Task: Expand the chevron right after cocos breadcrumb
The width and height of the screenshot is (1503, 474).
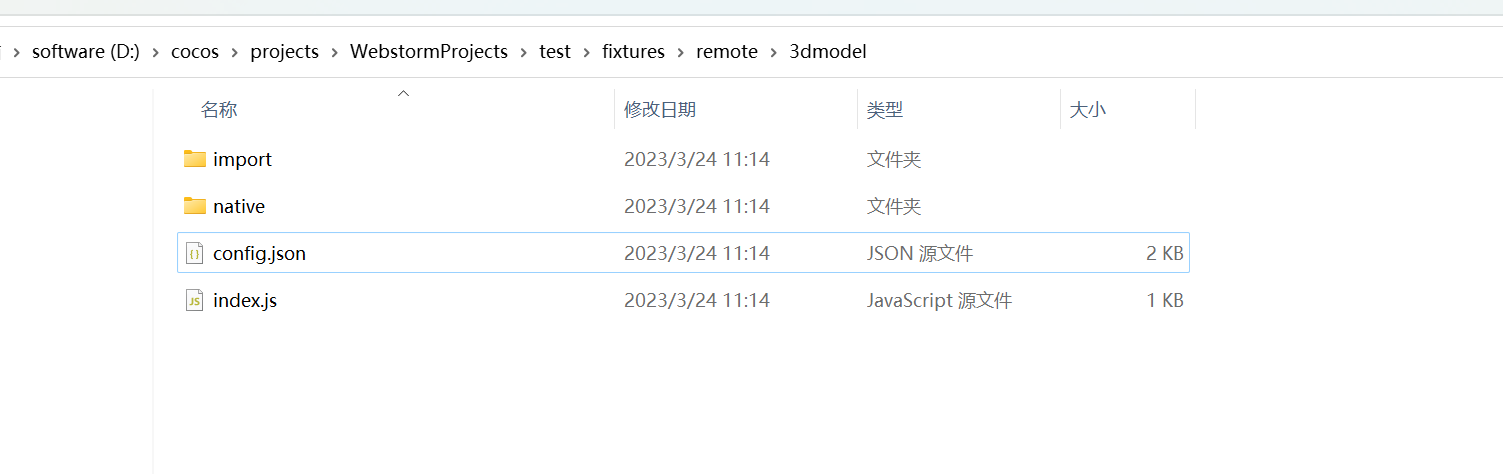Action: tap(235, 52)
